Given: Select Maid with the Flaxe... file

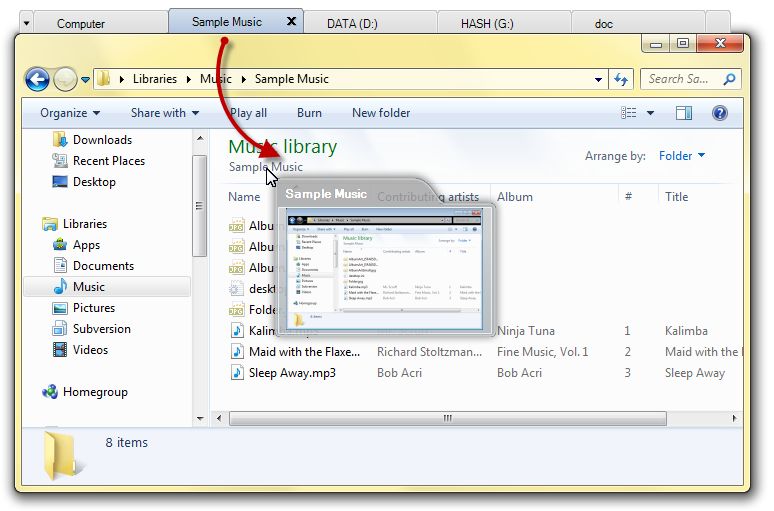Looking at the screenshot, I should 304,352.
